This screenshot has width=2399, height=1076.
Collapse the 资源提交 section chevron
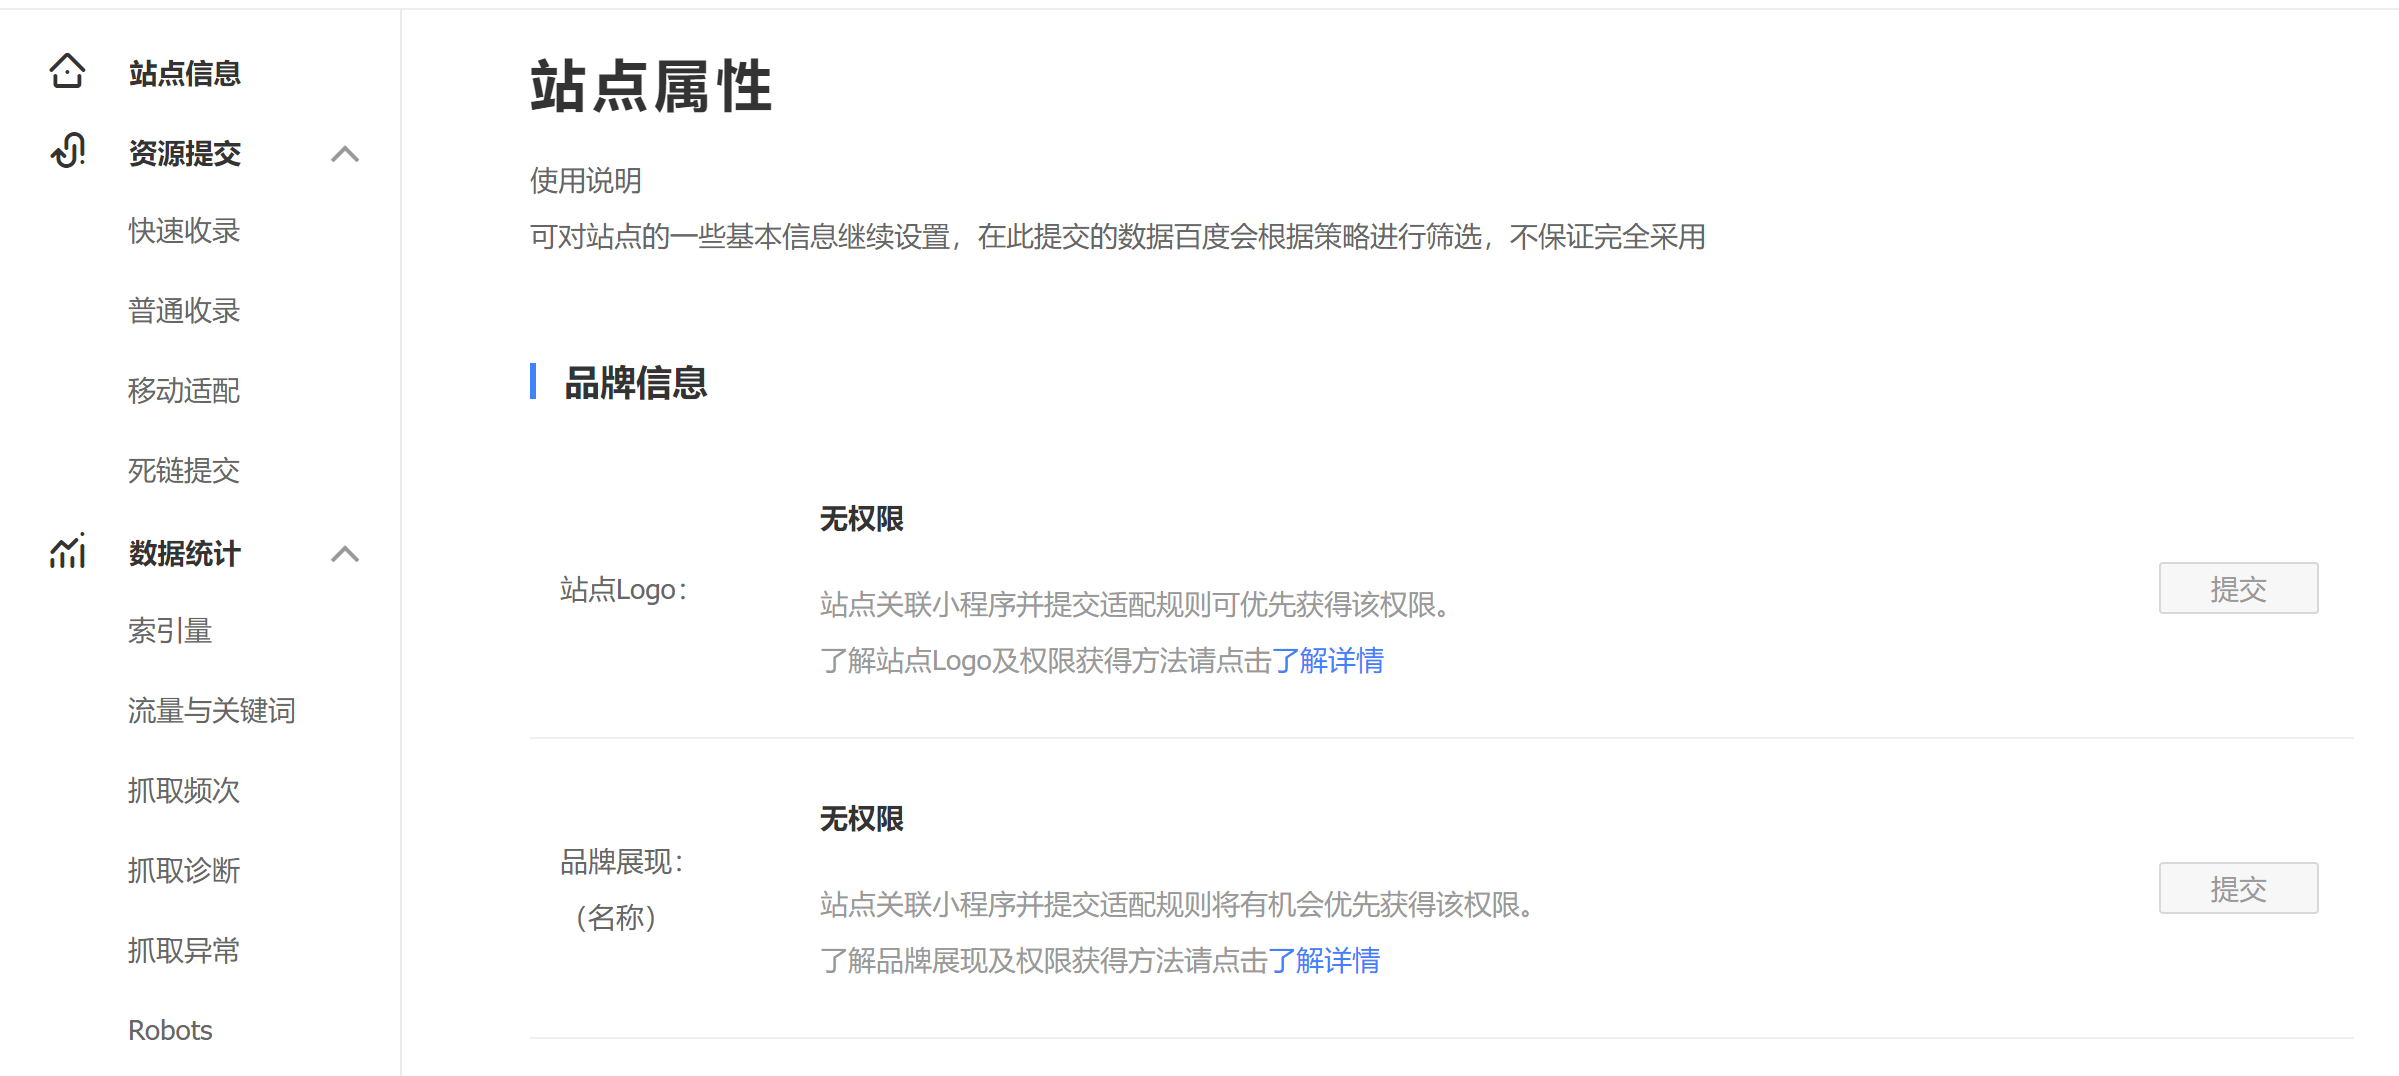(345, 154)
